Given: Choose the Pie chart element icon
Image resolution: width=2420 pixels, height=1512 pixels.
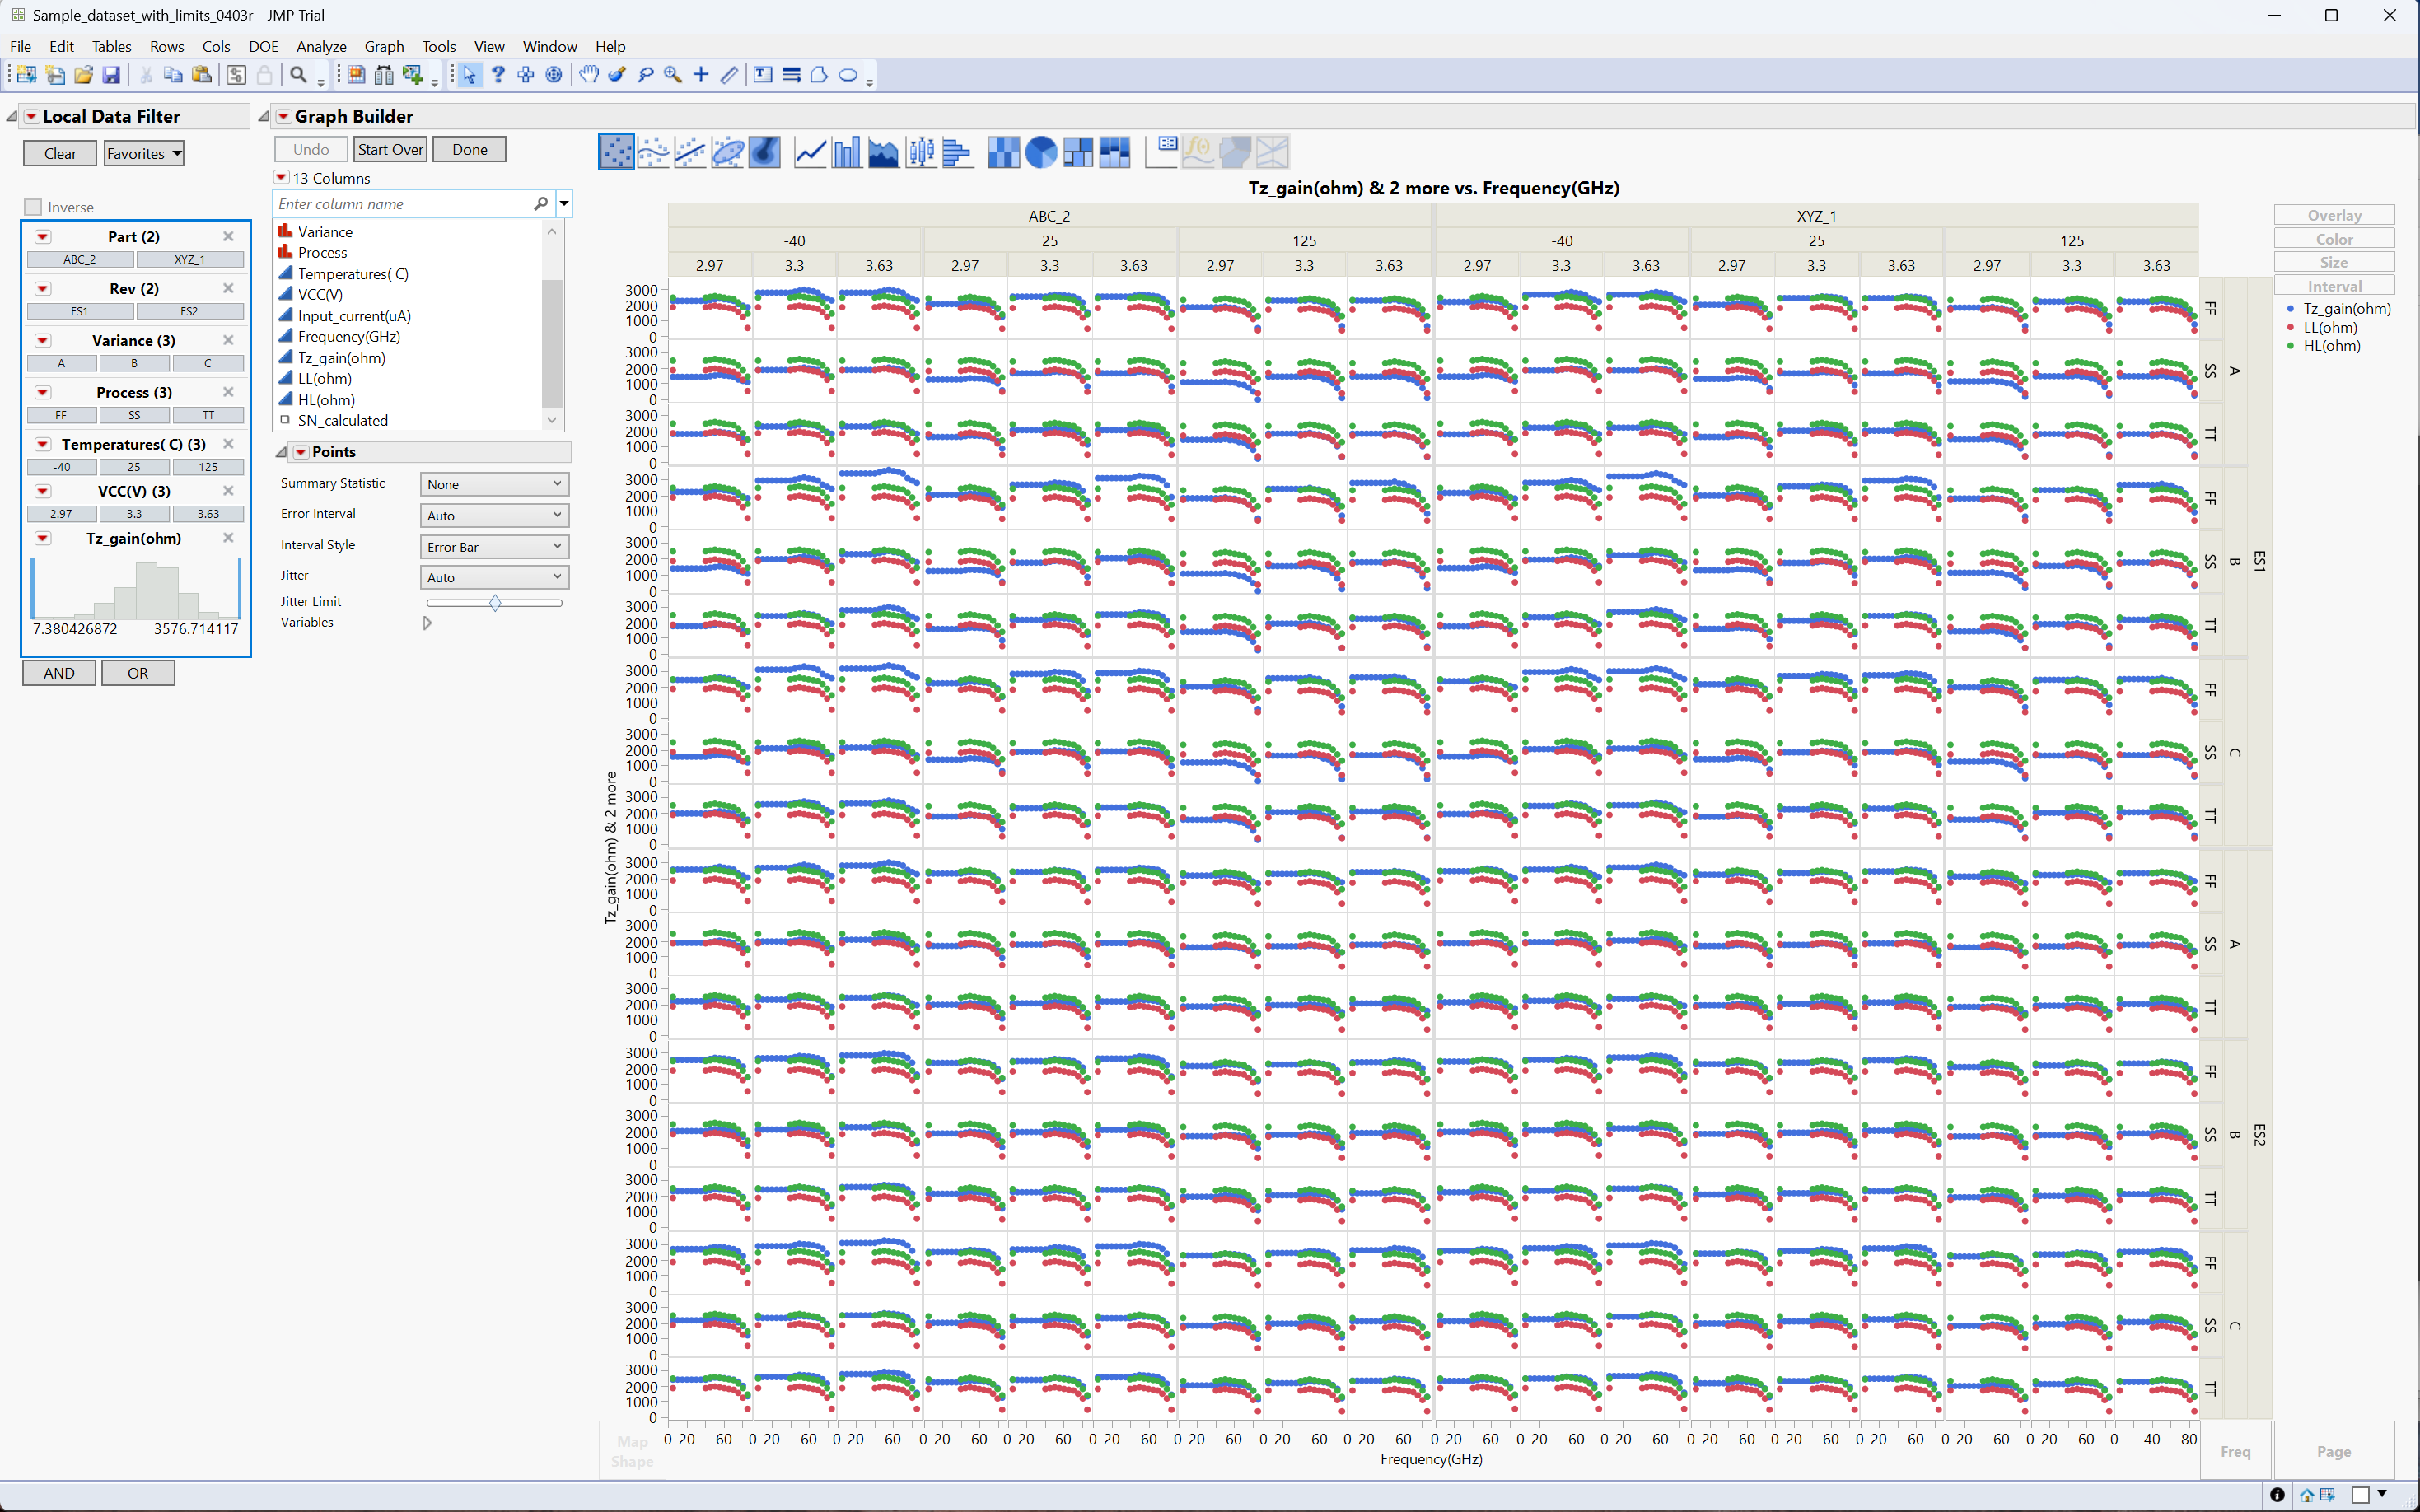Looking at the screenshot, I should 1040,152.
